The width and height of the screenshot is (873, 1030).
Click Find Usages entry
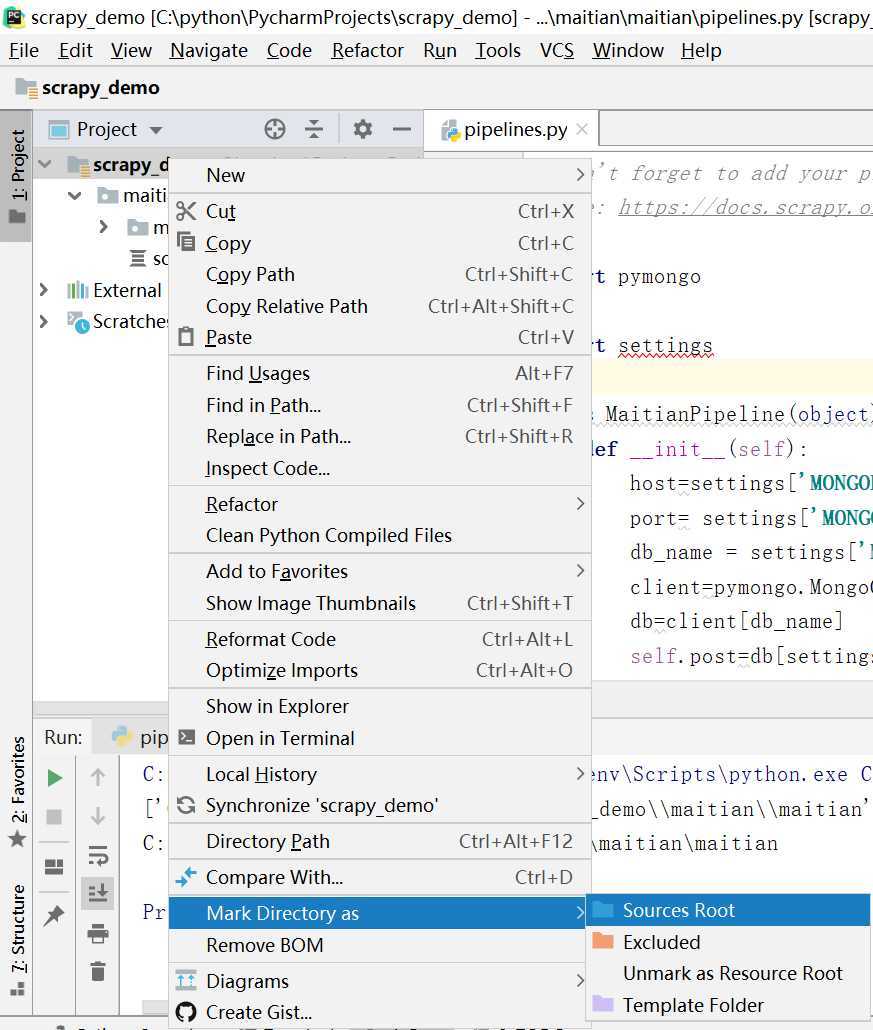tap(380, 373)
